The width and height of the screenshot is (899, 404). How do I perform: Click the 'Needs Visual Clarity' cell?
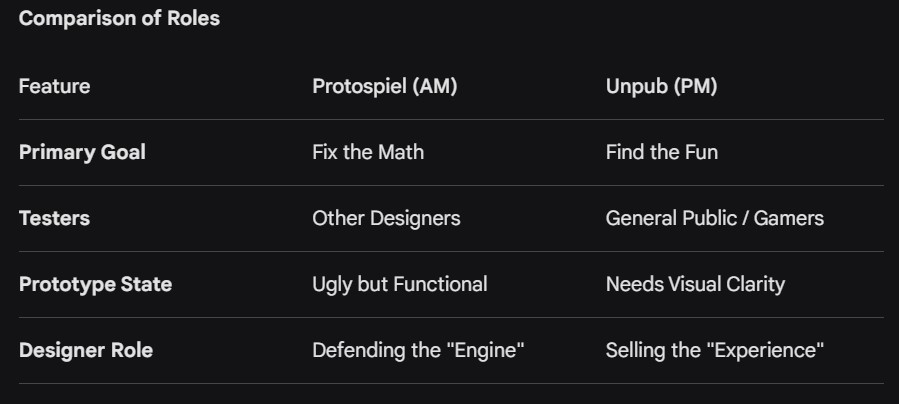695,284
